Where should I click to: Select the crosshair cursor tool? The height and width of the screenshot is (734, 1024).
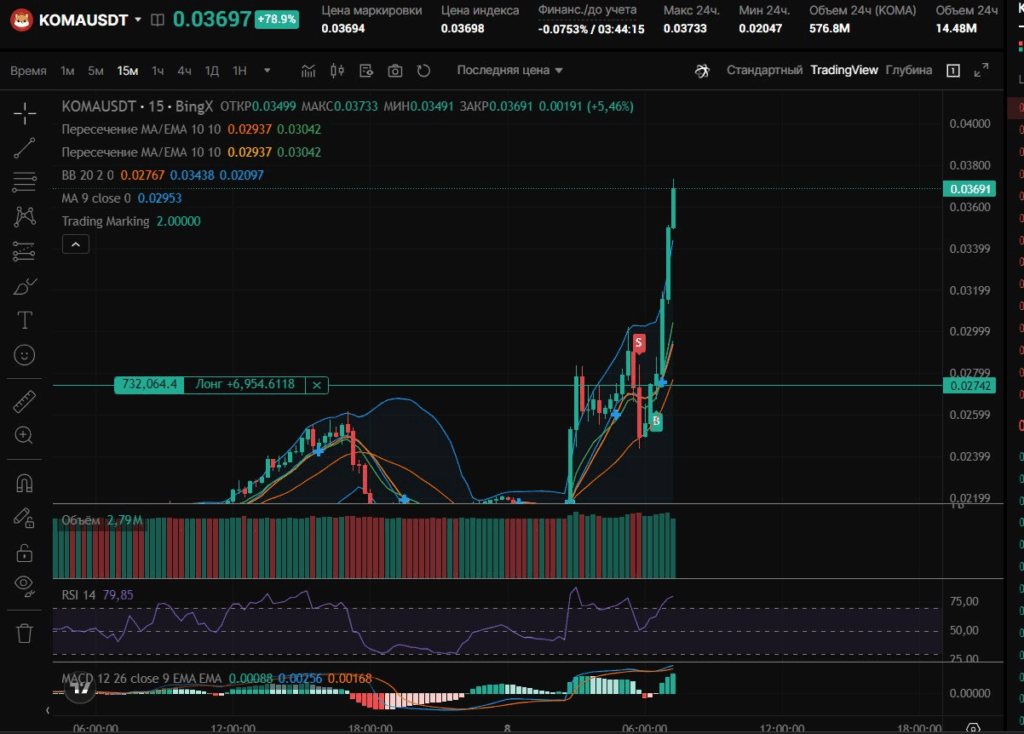click(x=25, y=113)
